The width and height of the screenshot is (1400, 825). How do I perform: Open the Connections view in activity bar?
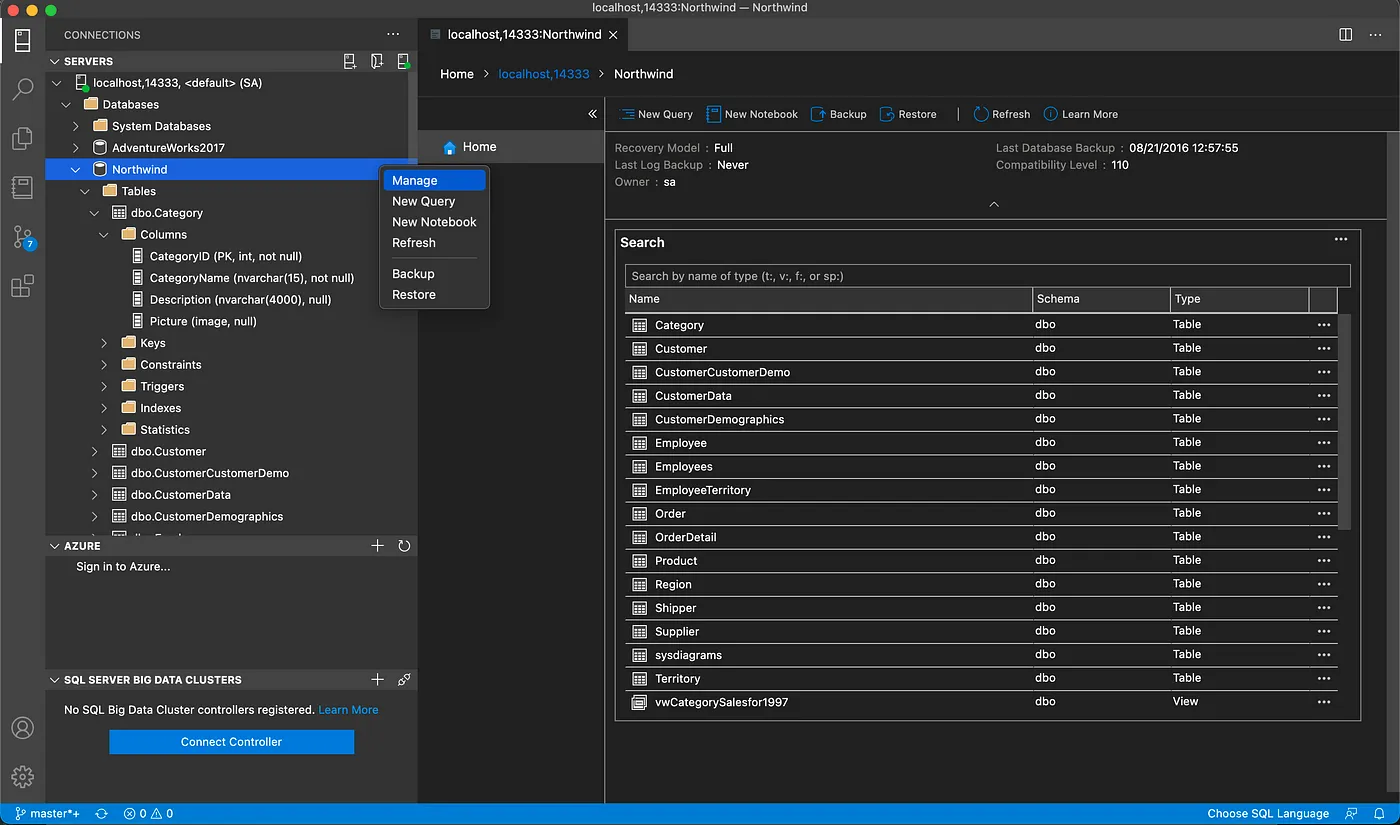[x=22, y=41]
